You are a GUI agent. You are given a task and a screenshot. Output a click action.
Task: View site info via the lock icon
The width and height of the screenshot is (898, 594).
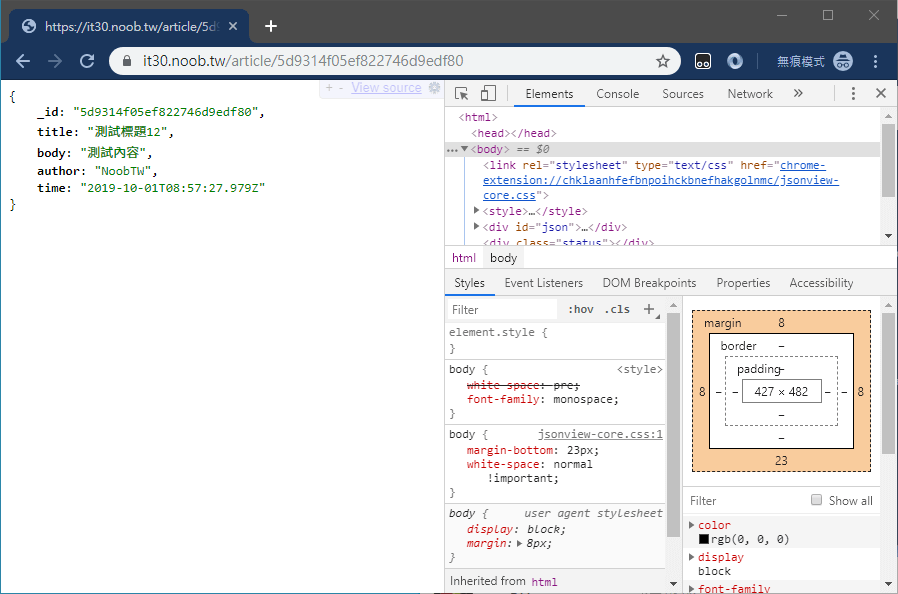pos(127,61)
